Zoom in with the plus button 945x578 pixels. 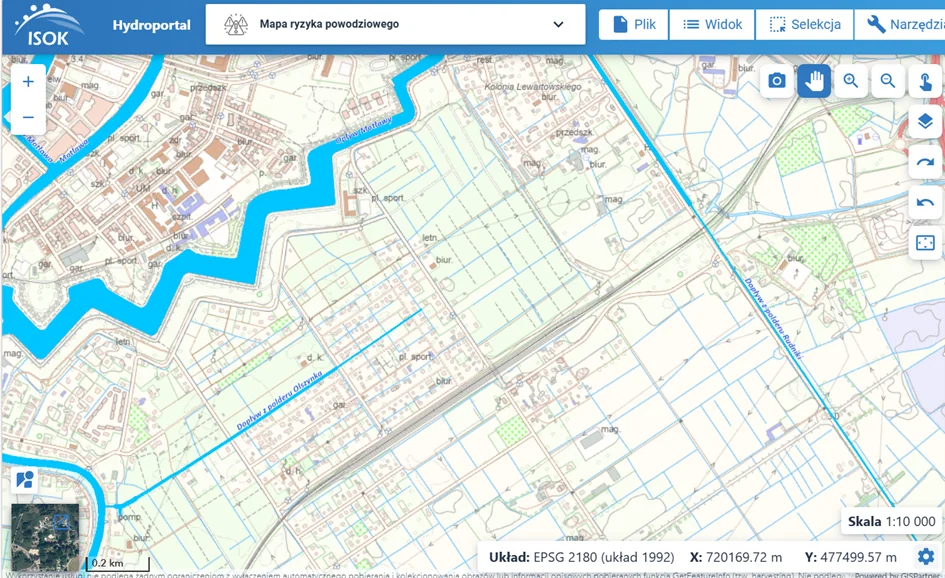coord(28,82)
